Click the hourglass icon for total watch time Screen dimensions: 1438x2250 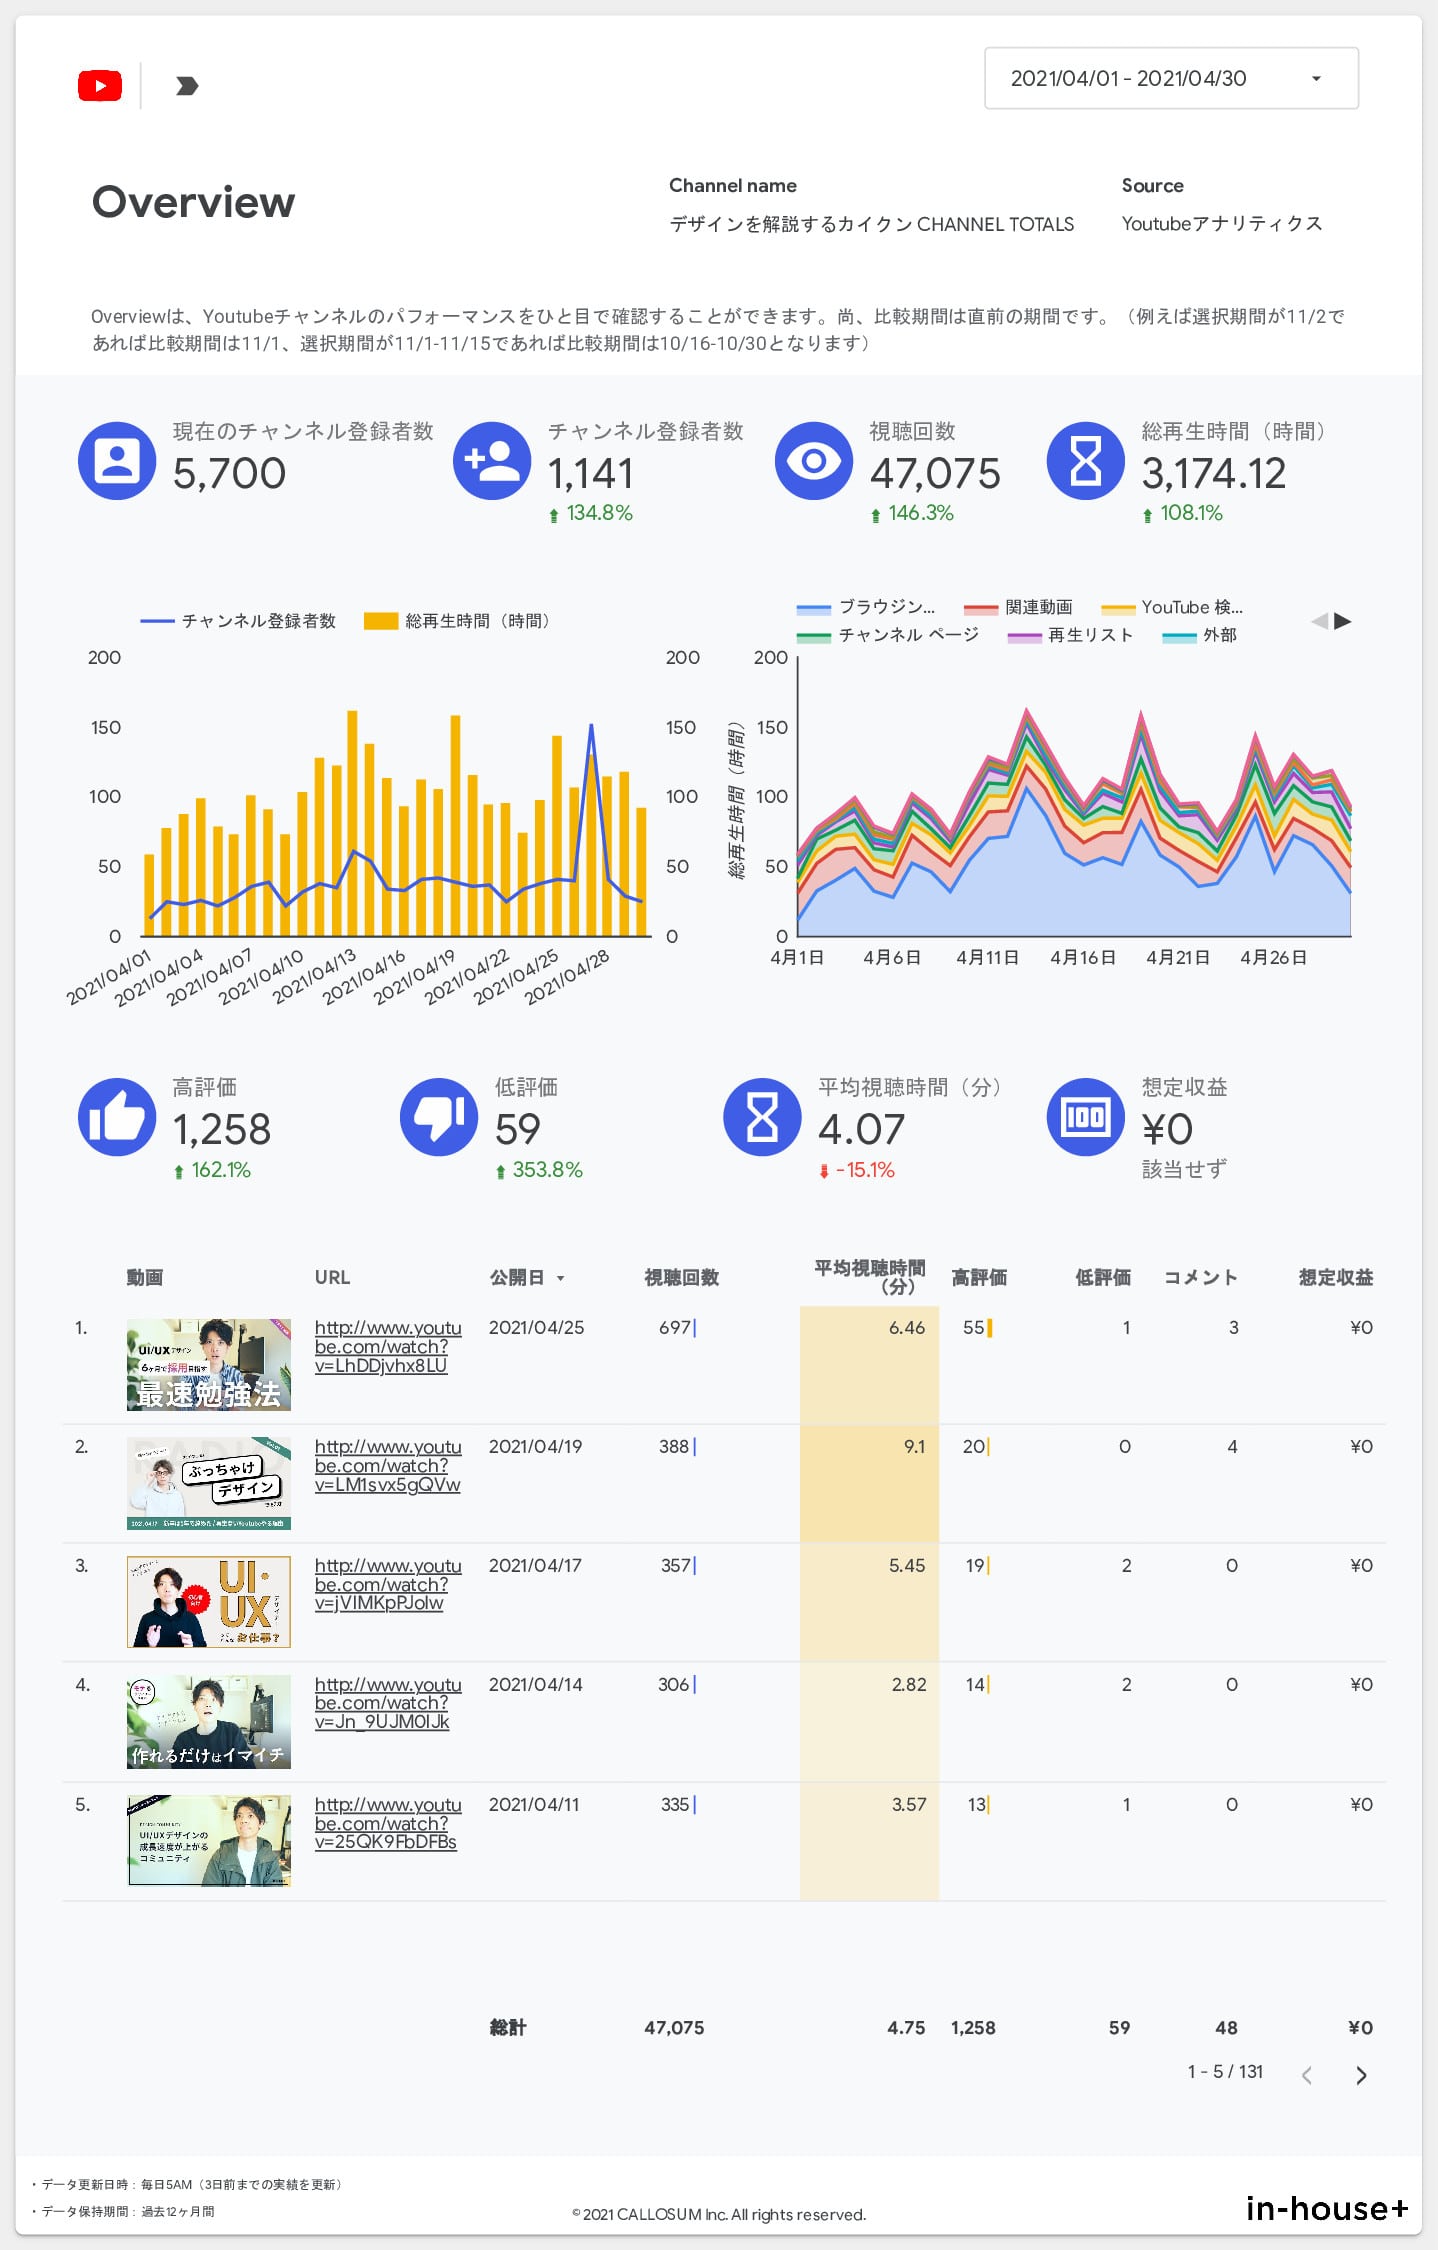point(1086,461)
